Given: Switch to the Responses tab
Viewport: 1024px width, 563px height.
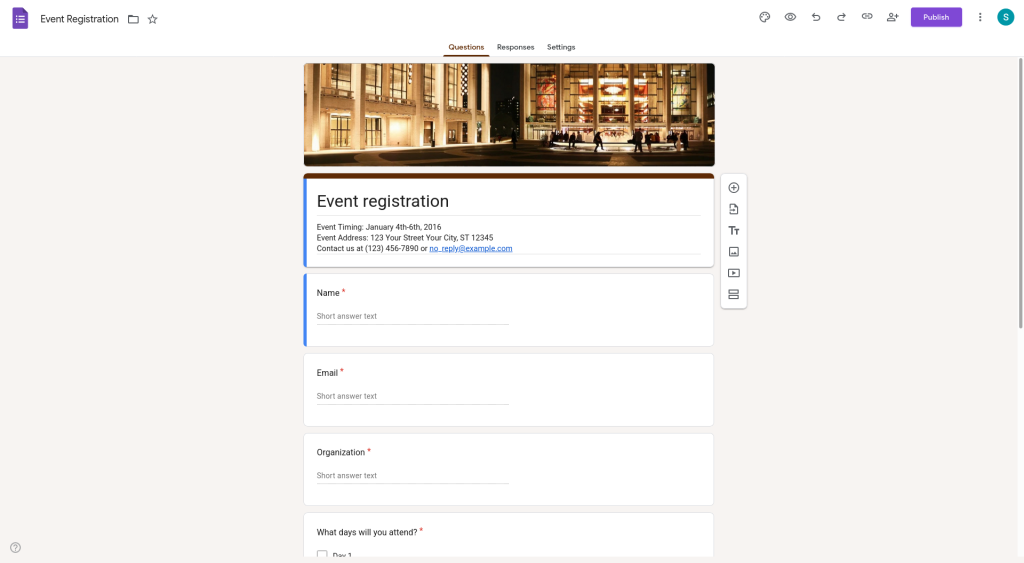Looking at the screenshot, I should pyautogui.click(x=515, y=47).
